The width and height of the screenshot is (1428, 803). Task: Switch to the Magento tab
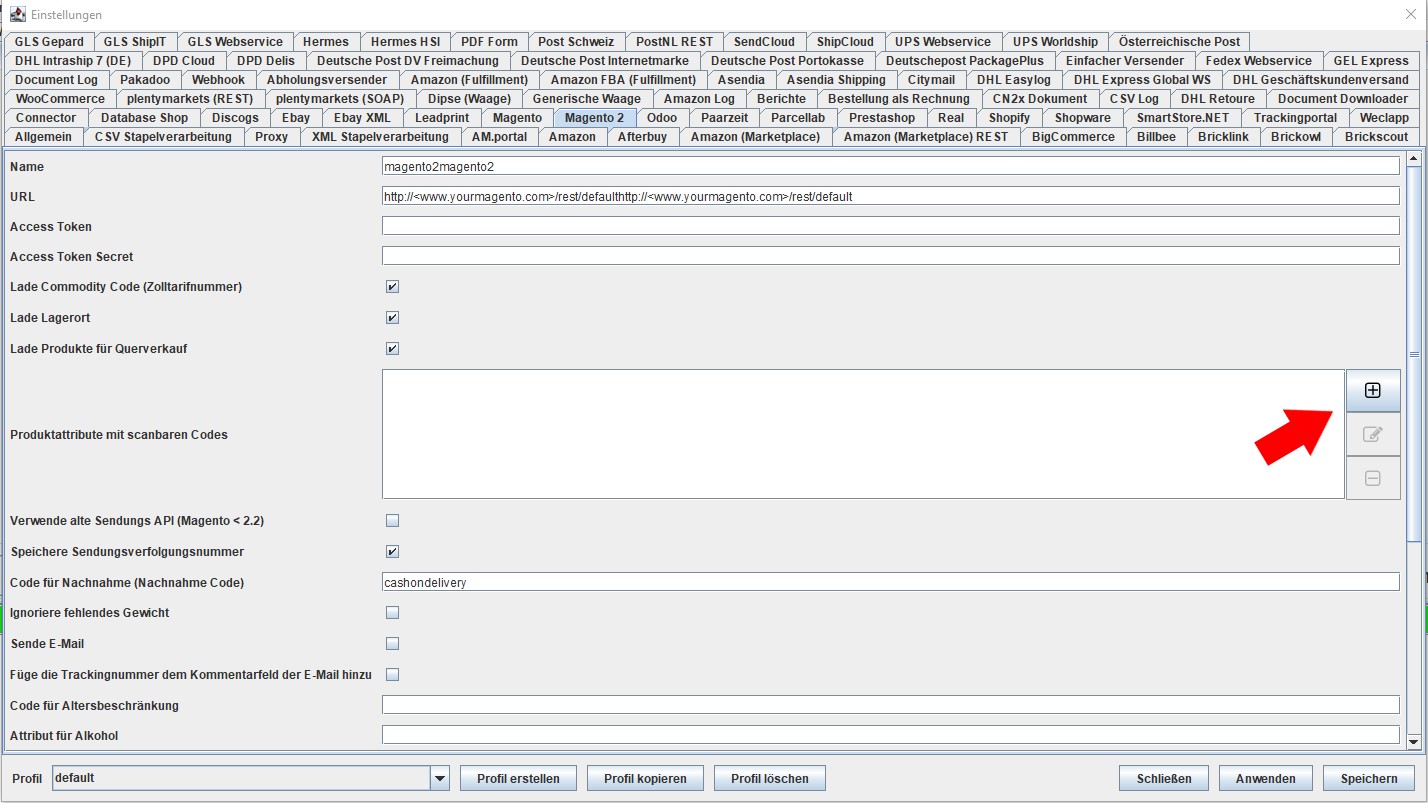tap(517, 118)
